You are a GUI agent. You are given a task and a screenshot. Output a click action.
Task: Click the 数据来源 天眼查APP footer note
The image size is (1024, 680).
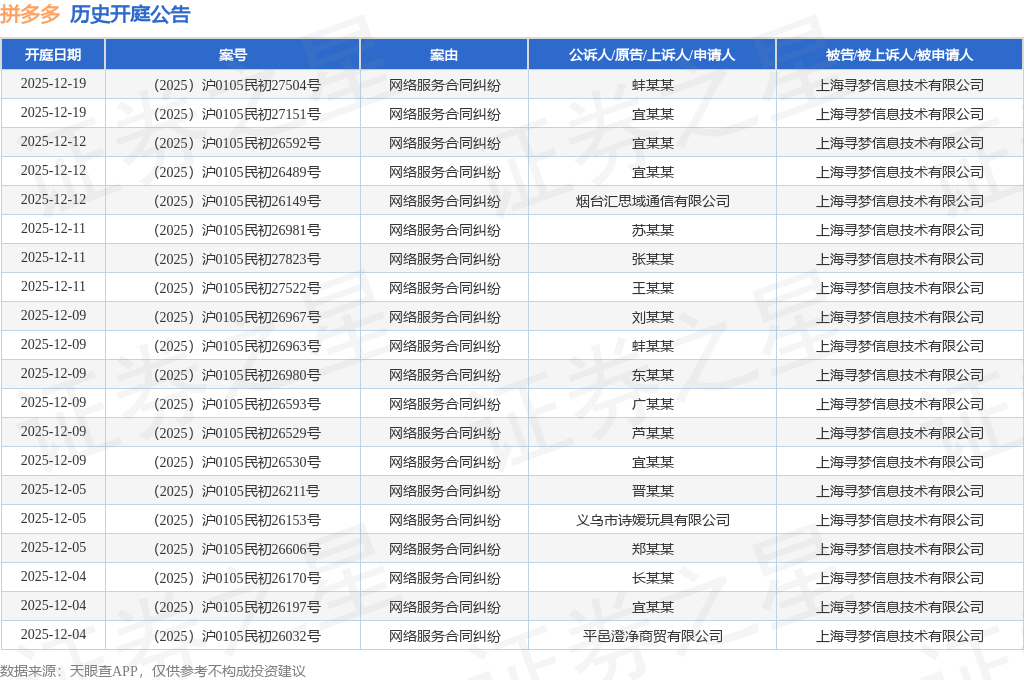point(153,671)
